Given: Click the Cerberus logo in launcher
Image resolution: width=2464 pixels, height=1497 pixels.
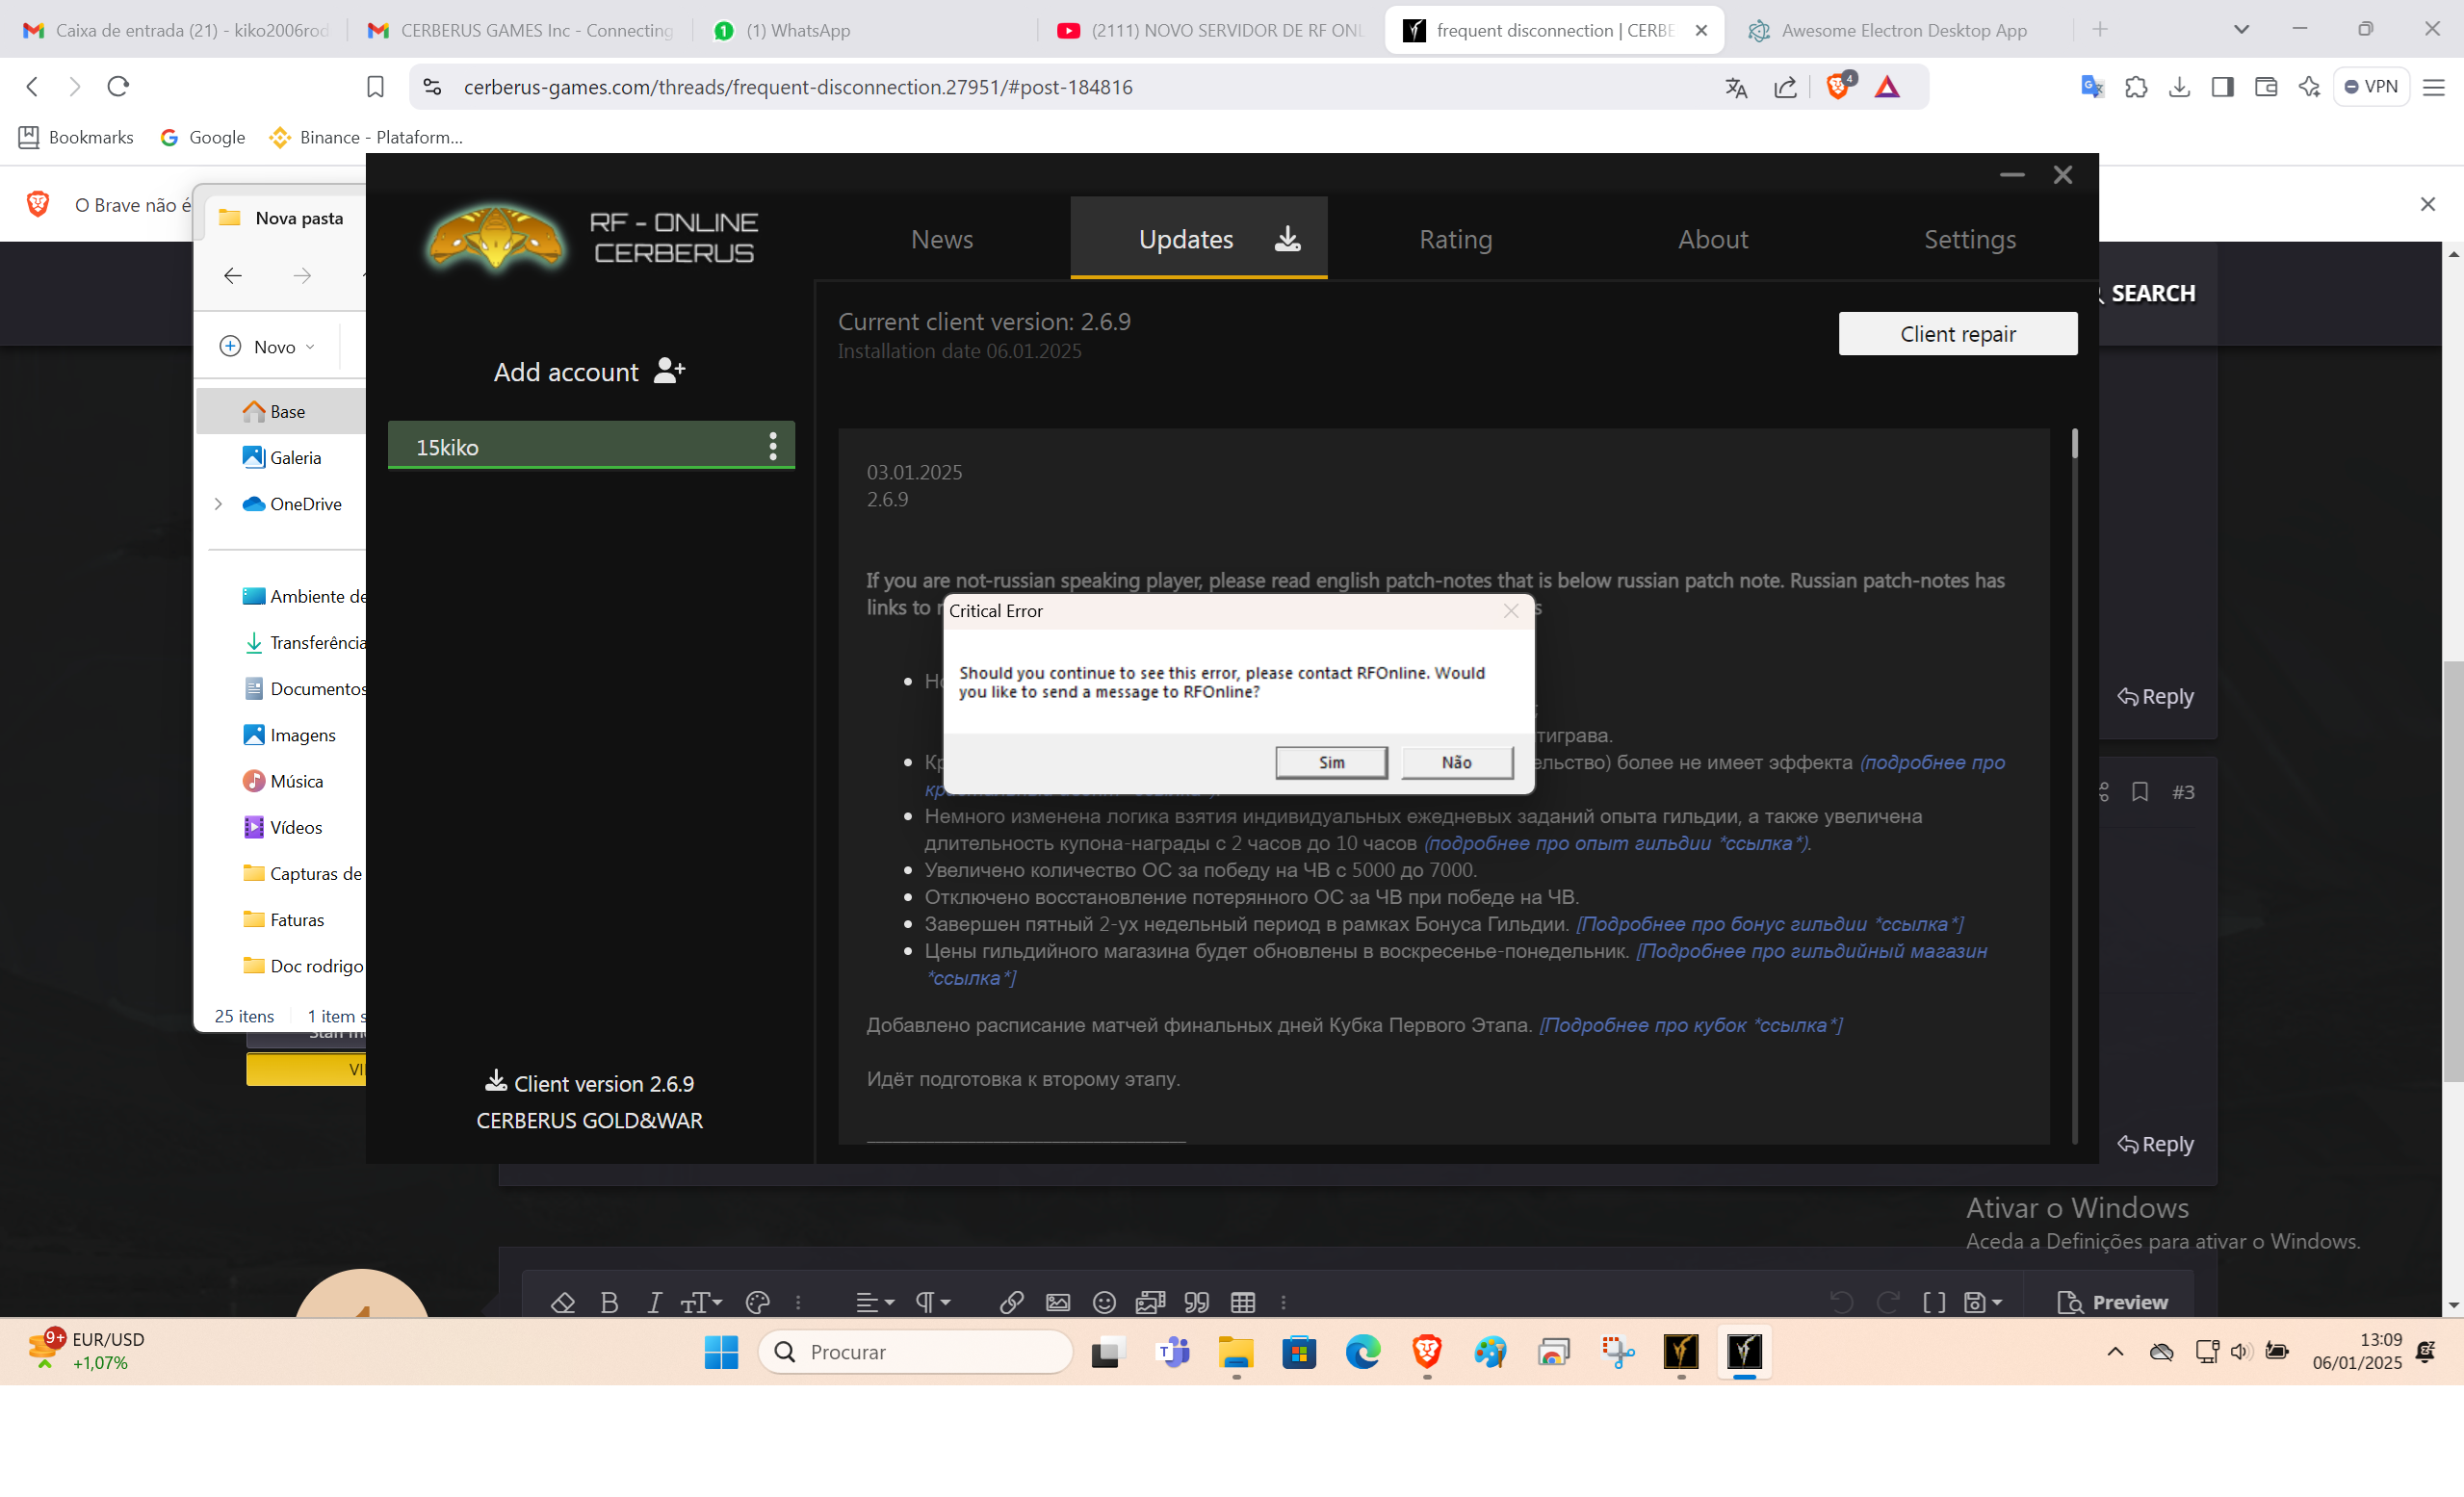Looking at the screenshot, I should click(x=495, y=239).
